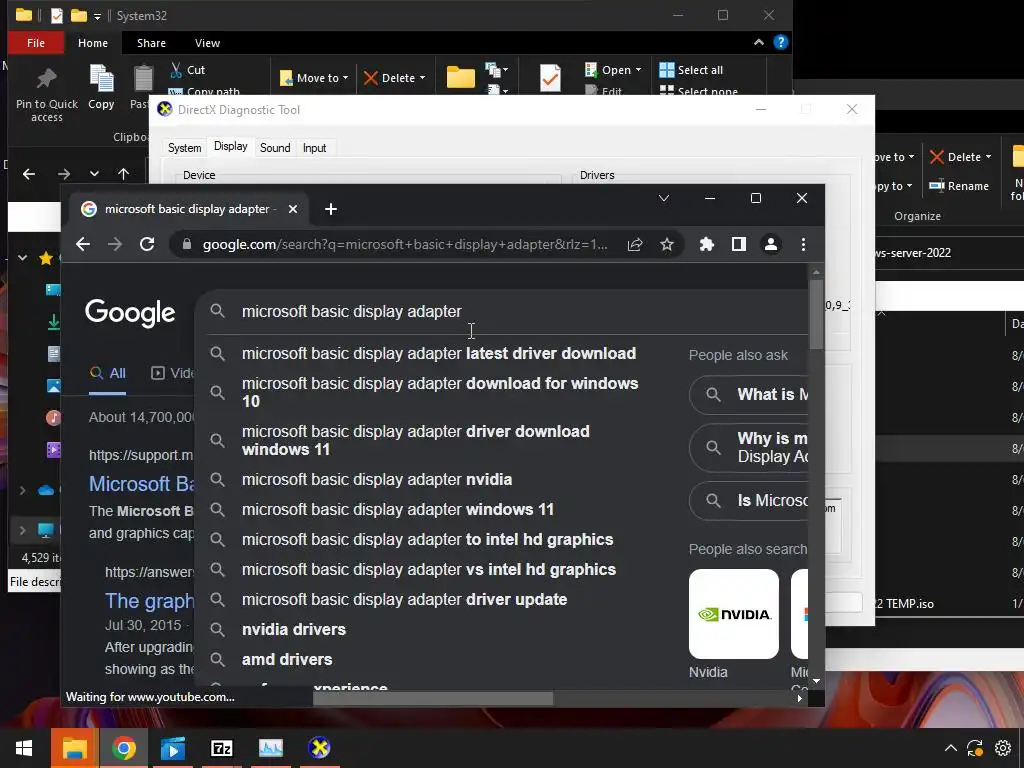Show hidden system tray icons
The width and height of the screenshot is (1024, 768).
coord(950,748)
